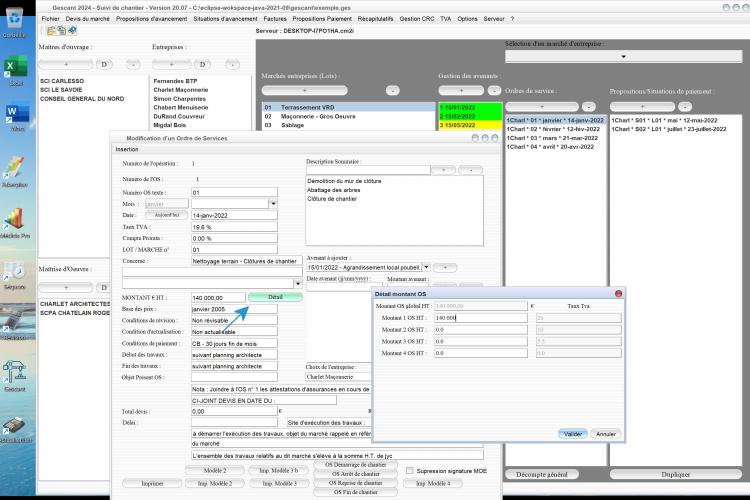Open the Serveur menu

tap(494, 19)
